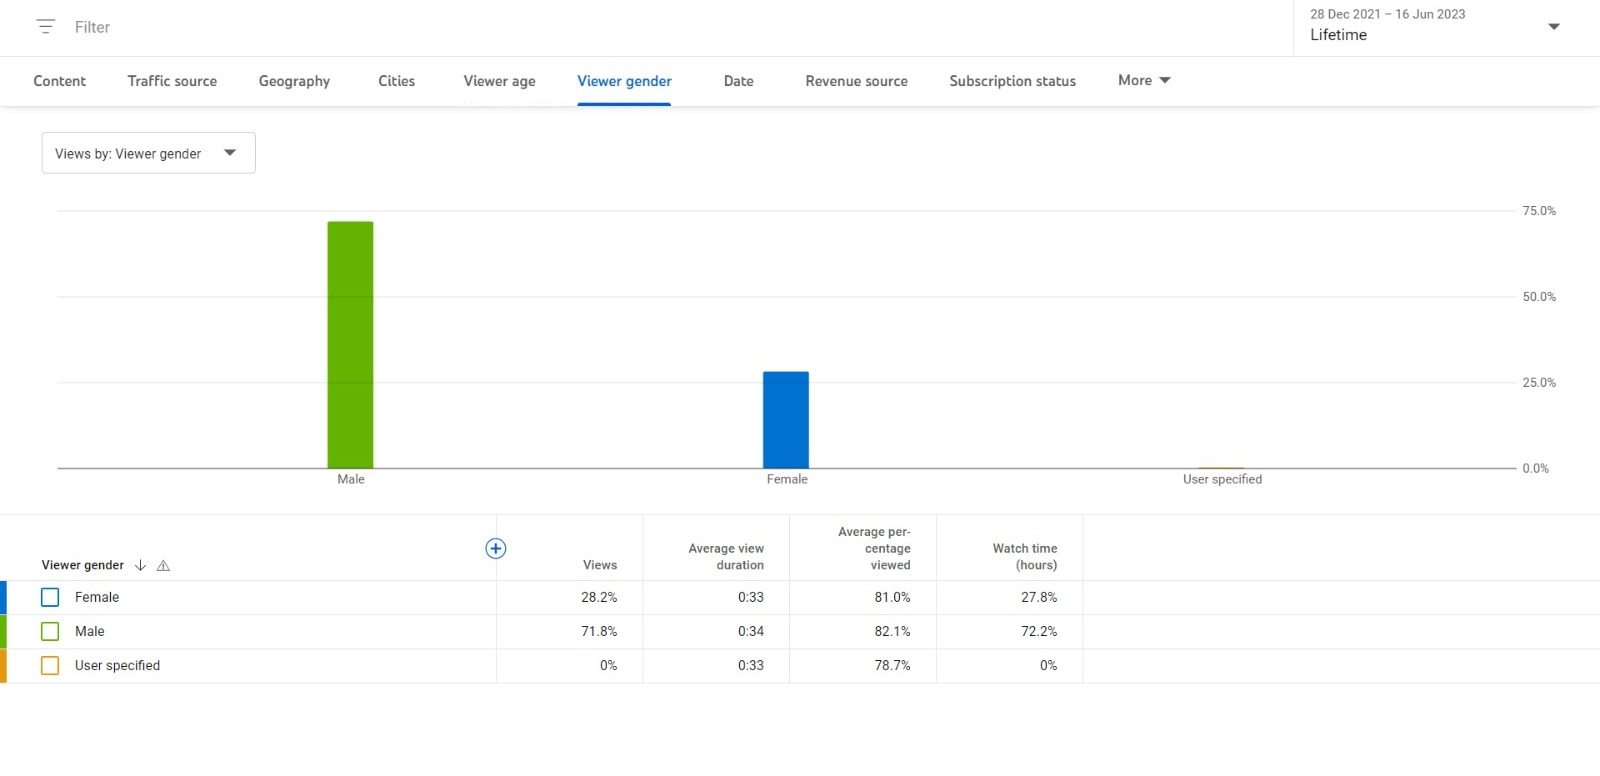
Task: Click the sort arrow beside Viewer gender
Action: pos(140,565)
